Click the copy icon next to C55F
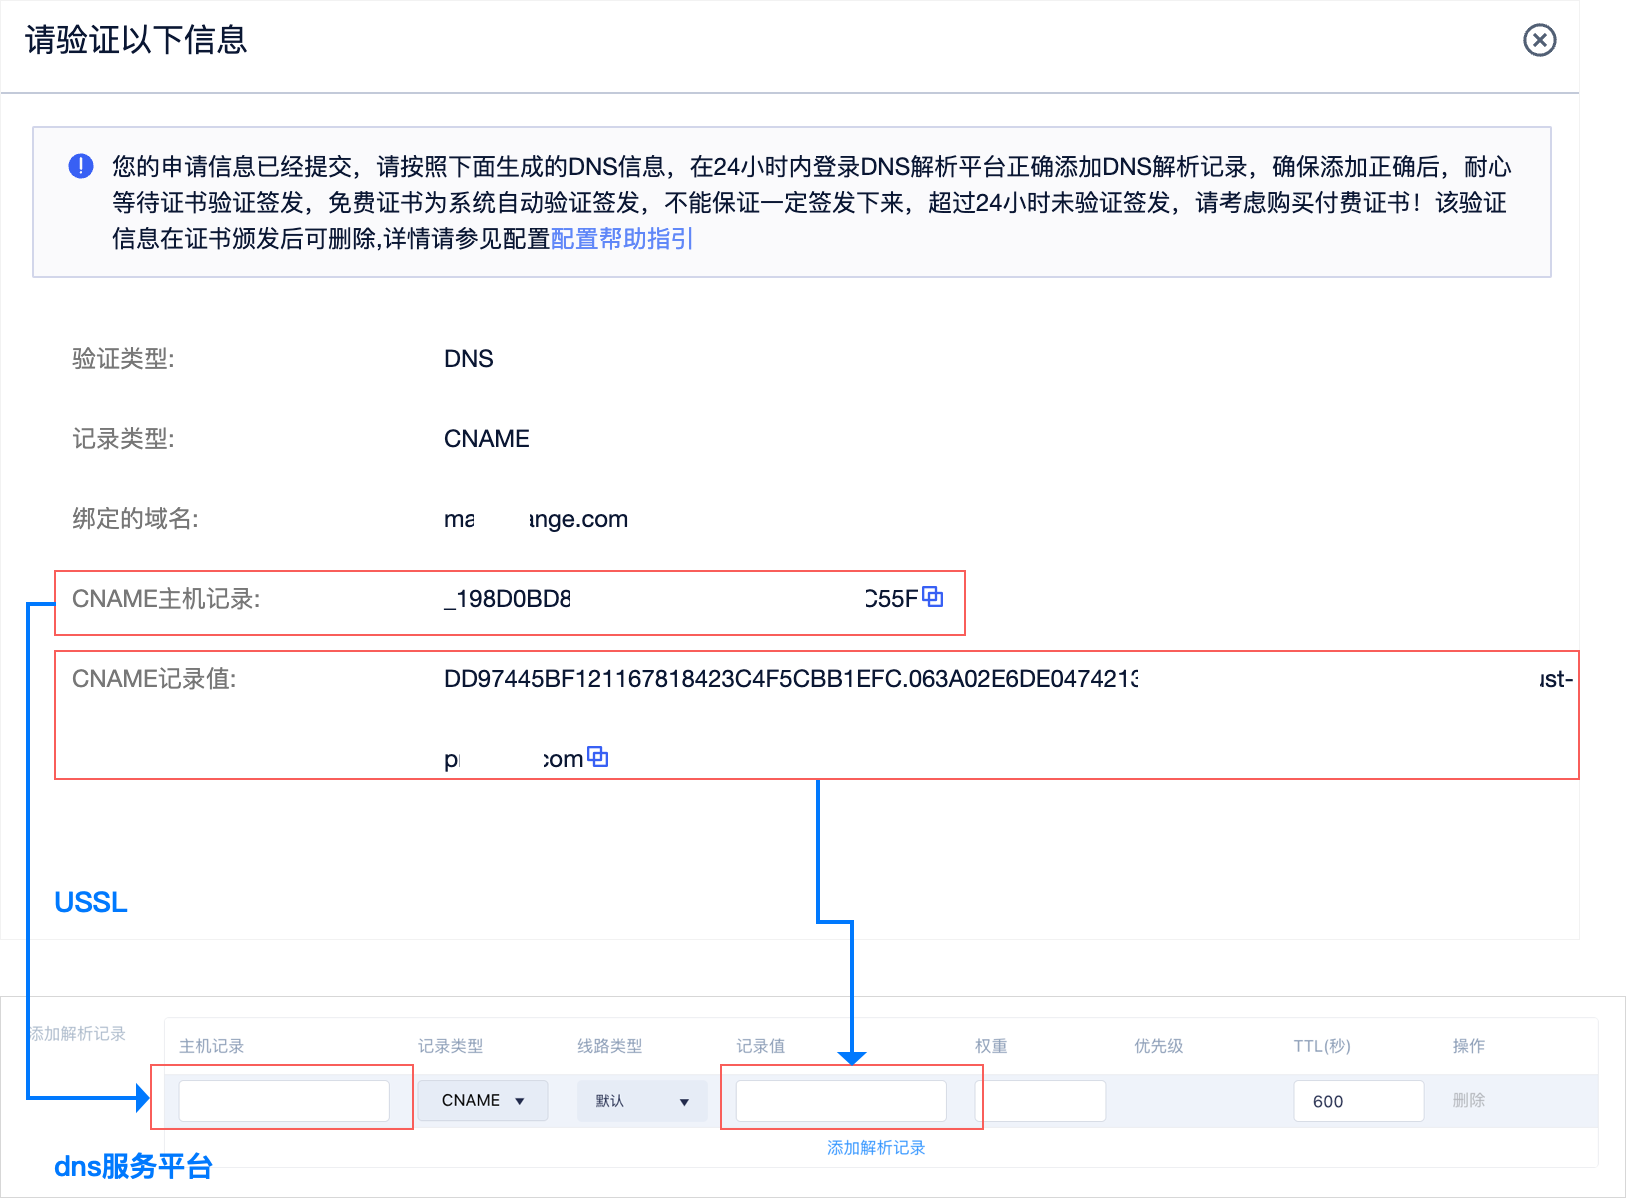The image size is (1626, 1198). pyautogui.click(x=934, y=598)
